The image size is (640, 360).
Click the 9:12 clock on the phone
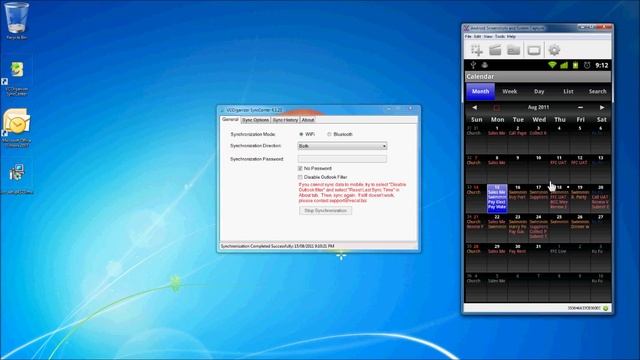[602, 65]
